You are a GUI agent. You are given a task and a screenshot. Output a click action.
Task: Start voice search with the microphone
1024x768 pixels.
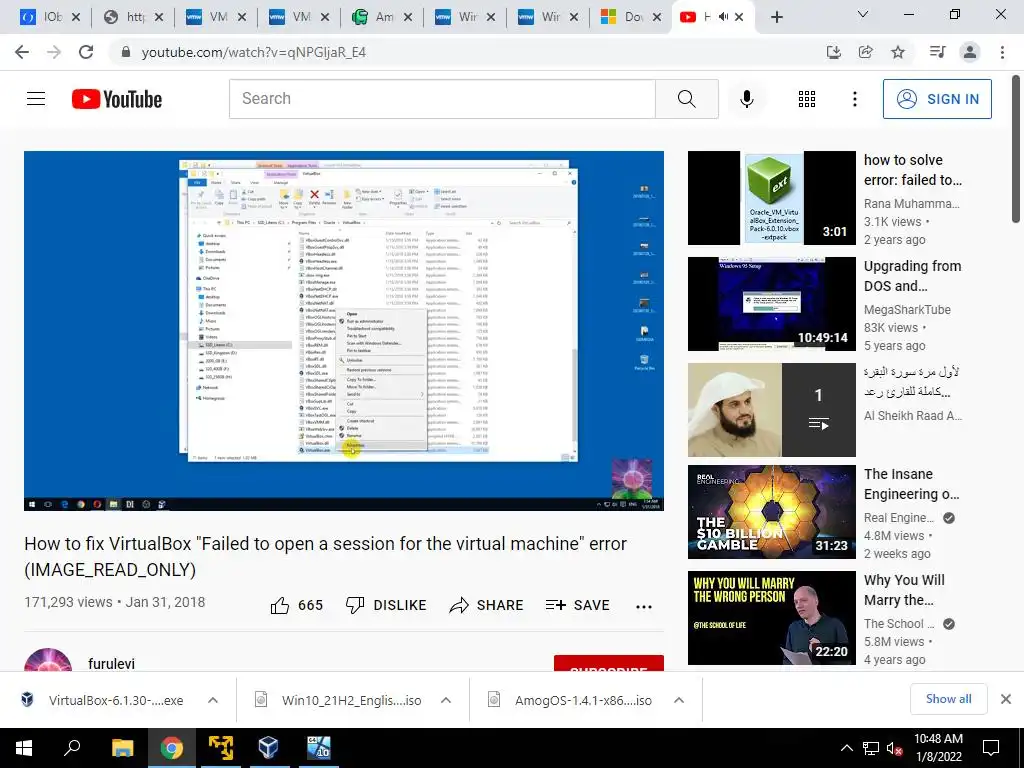tap(746, 99)
